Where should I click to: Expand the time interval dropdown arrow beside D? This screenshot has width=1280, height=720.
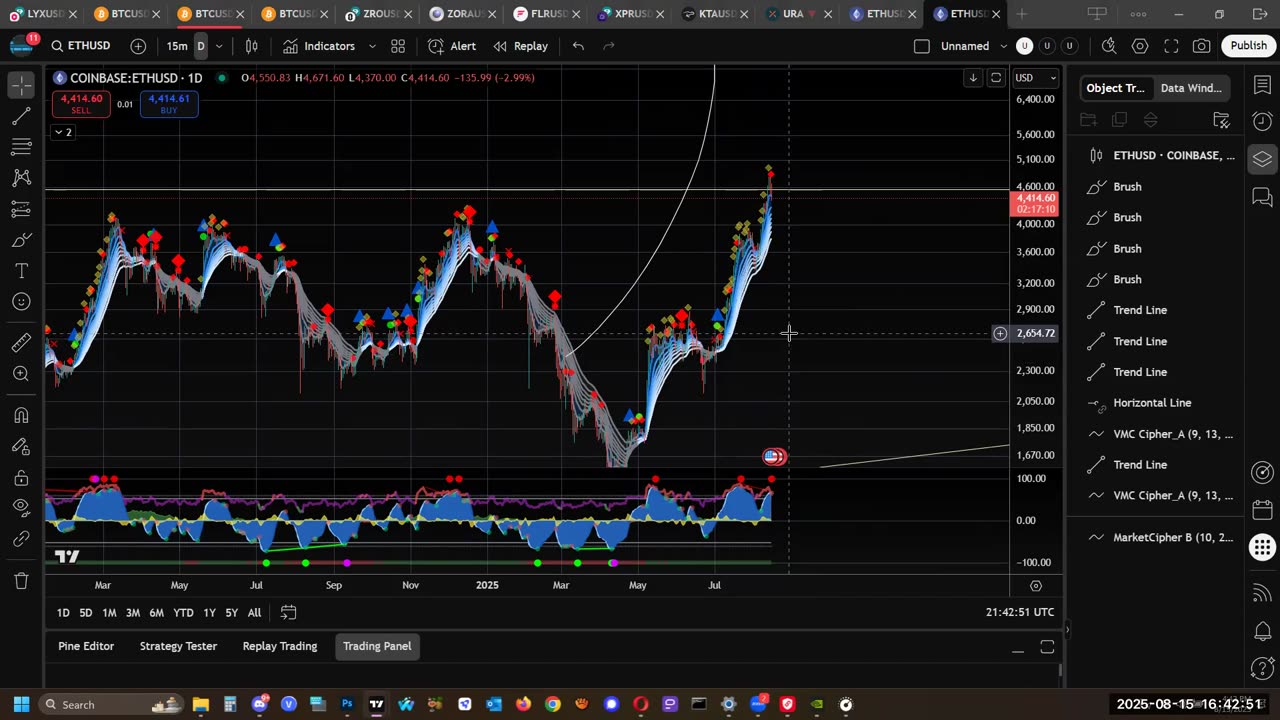click(x=219, y=46)
